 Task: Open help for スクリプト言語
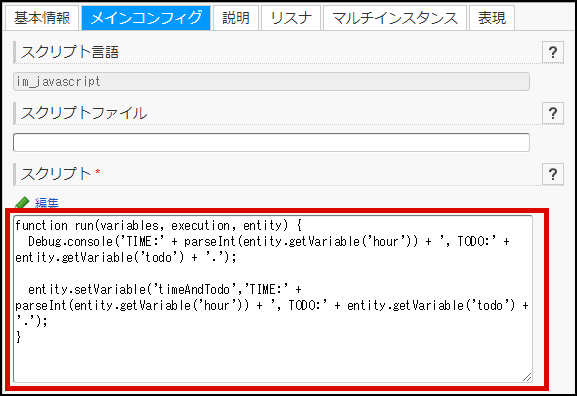click(x=552, y=52)
